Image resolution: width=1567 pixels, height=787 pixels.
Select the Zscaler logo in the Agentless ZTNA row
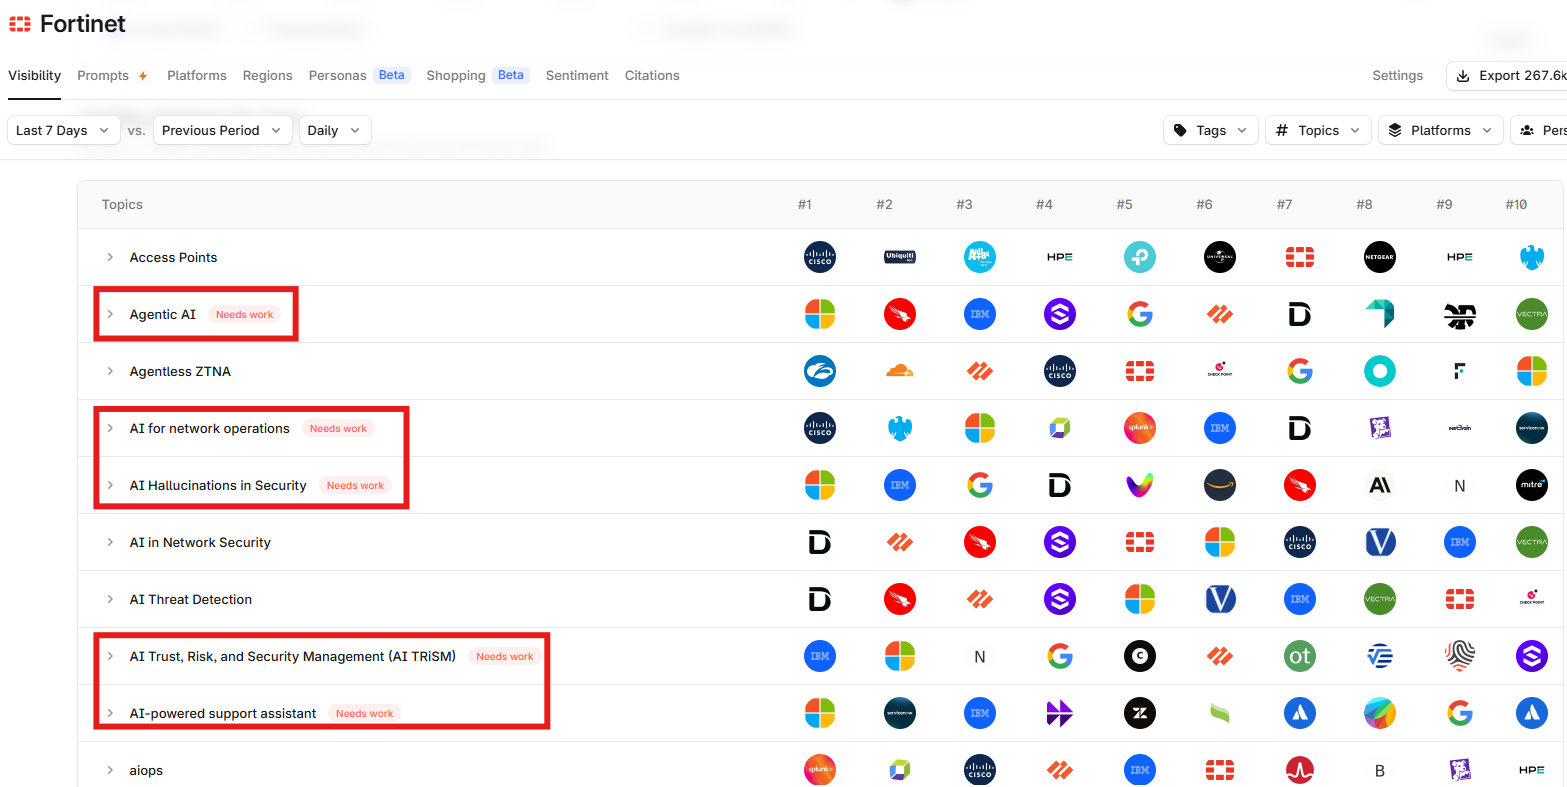[x=820, y=371]
